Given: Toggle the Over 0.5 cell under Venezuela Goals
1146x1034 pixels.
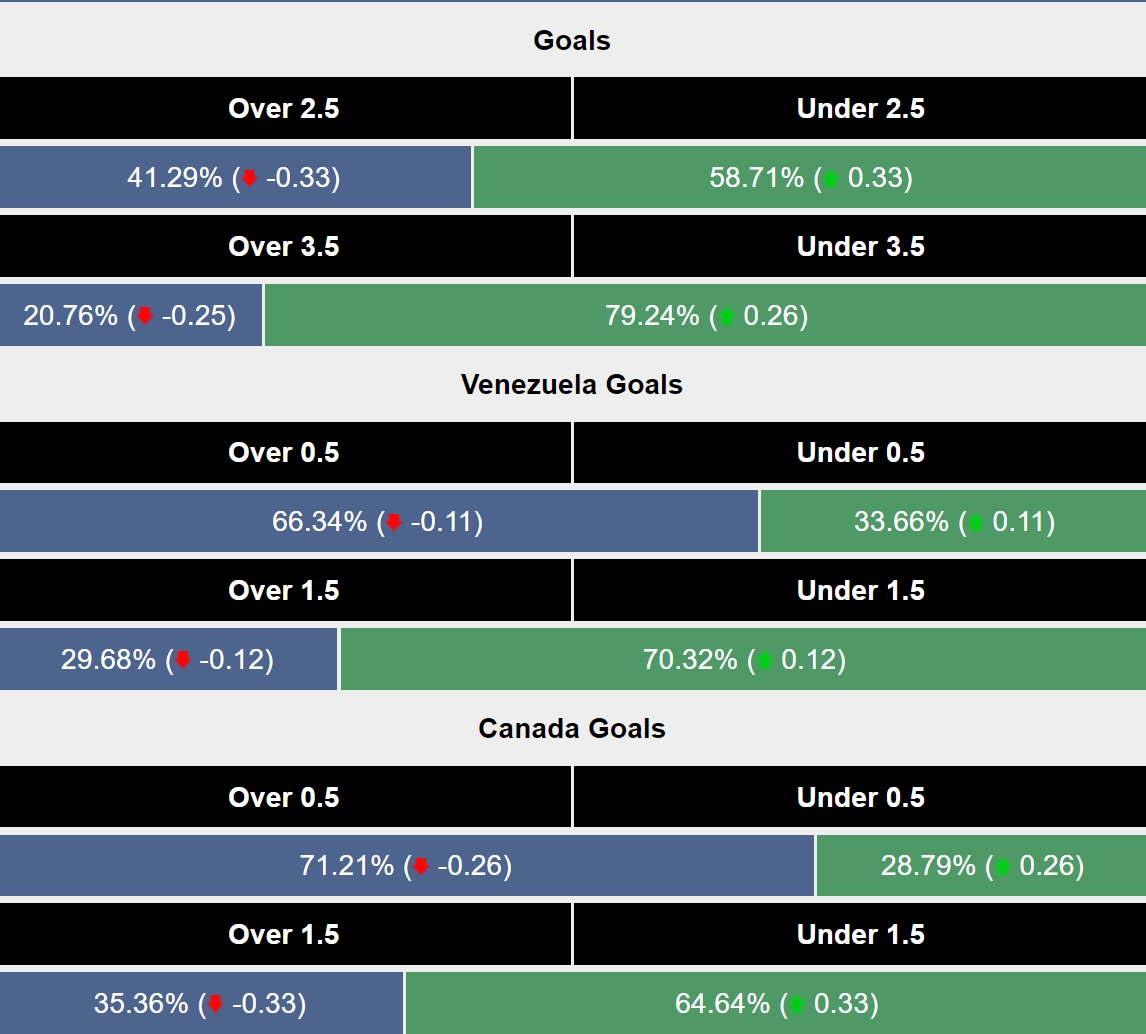Looking at the screenshot, I should point(285,452).
